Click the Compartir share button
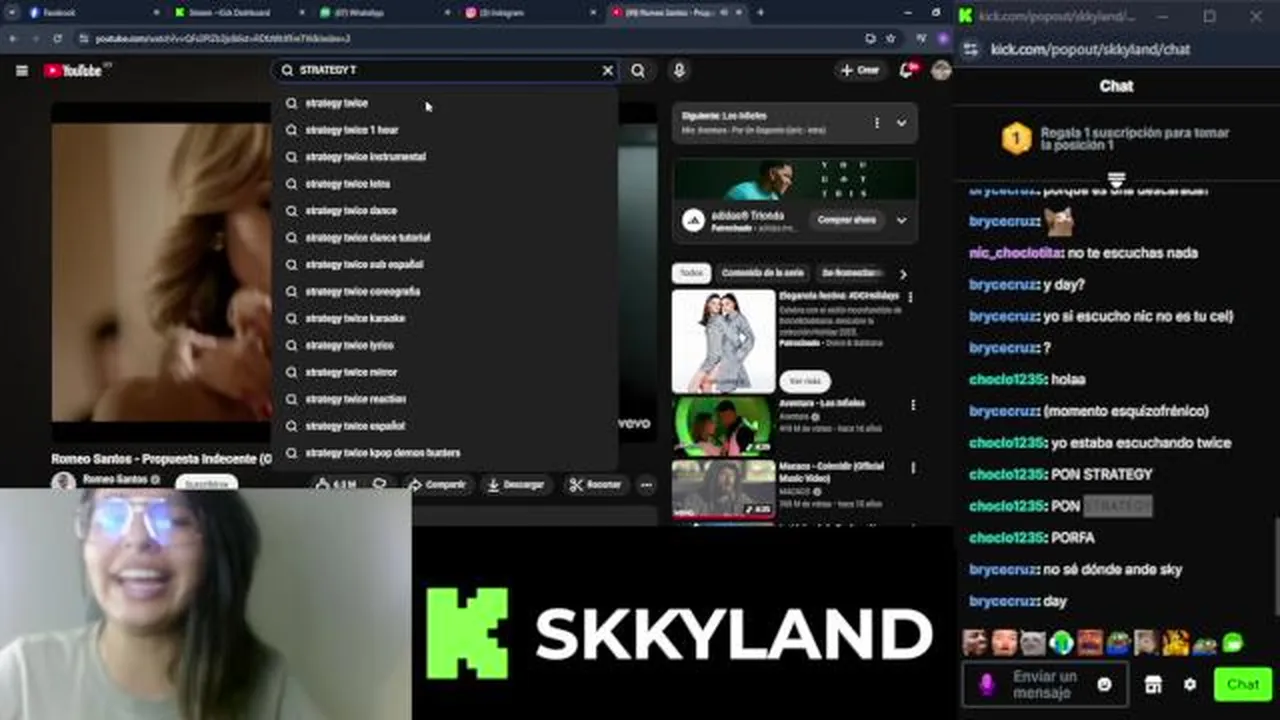The image size is (1280, 720). [437, 485]
